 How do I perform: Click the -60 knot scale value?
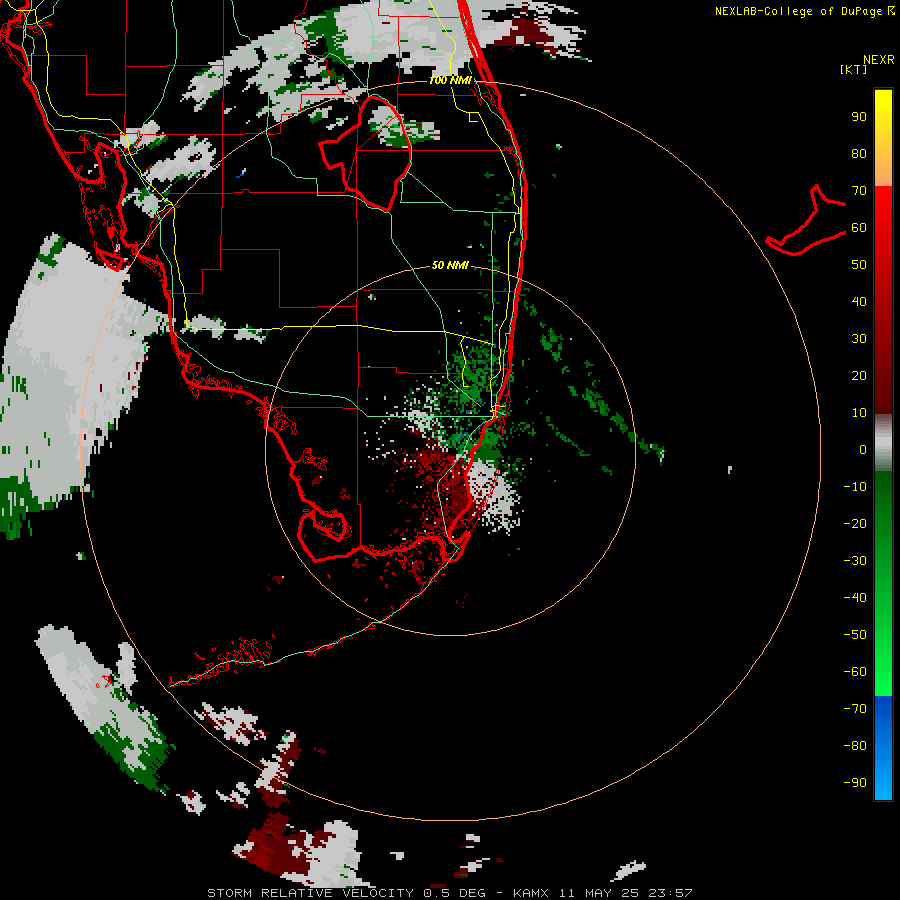coord(855,672)
